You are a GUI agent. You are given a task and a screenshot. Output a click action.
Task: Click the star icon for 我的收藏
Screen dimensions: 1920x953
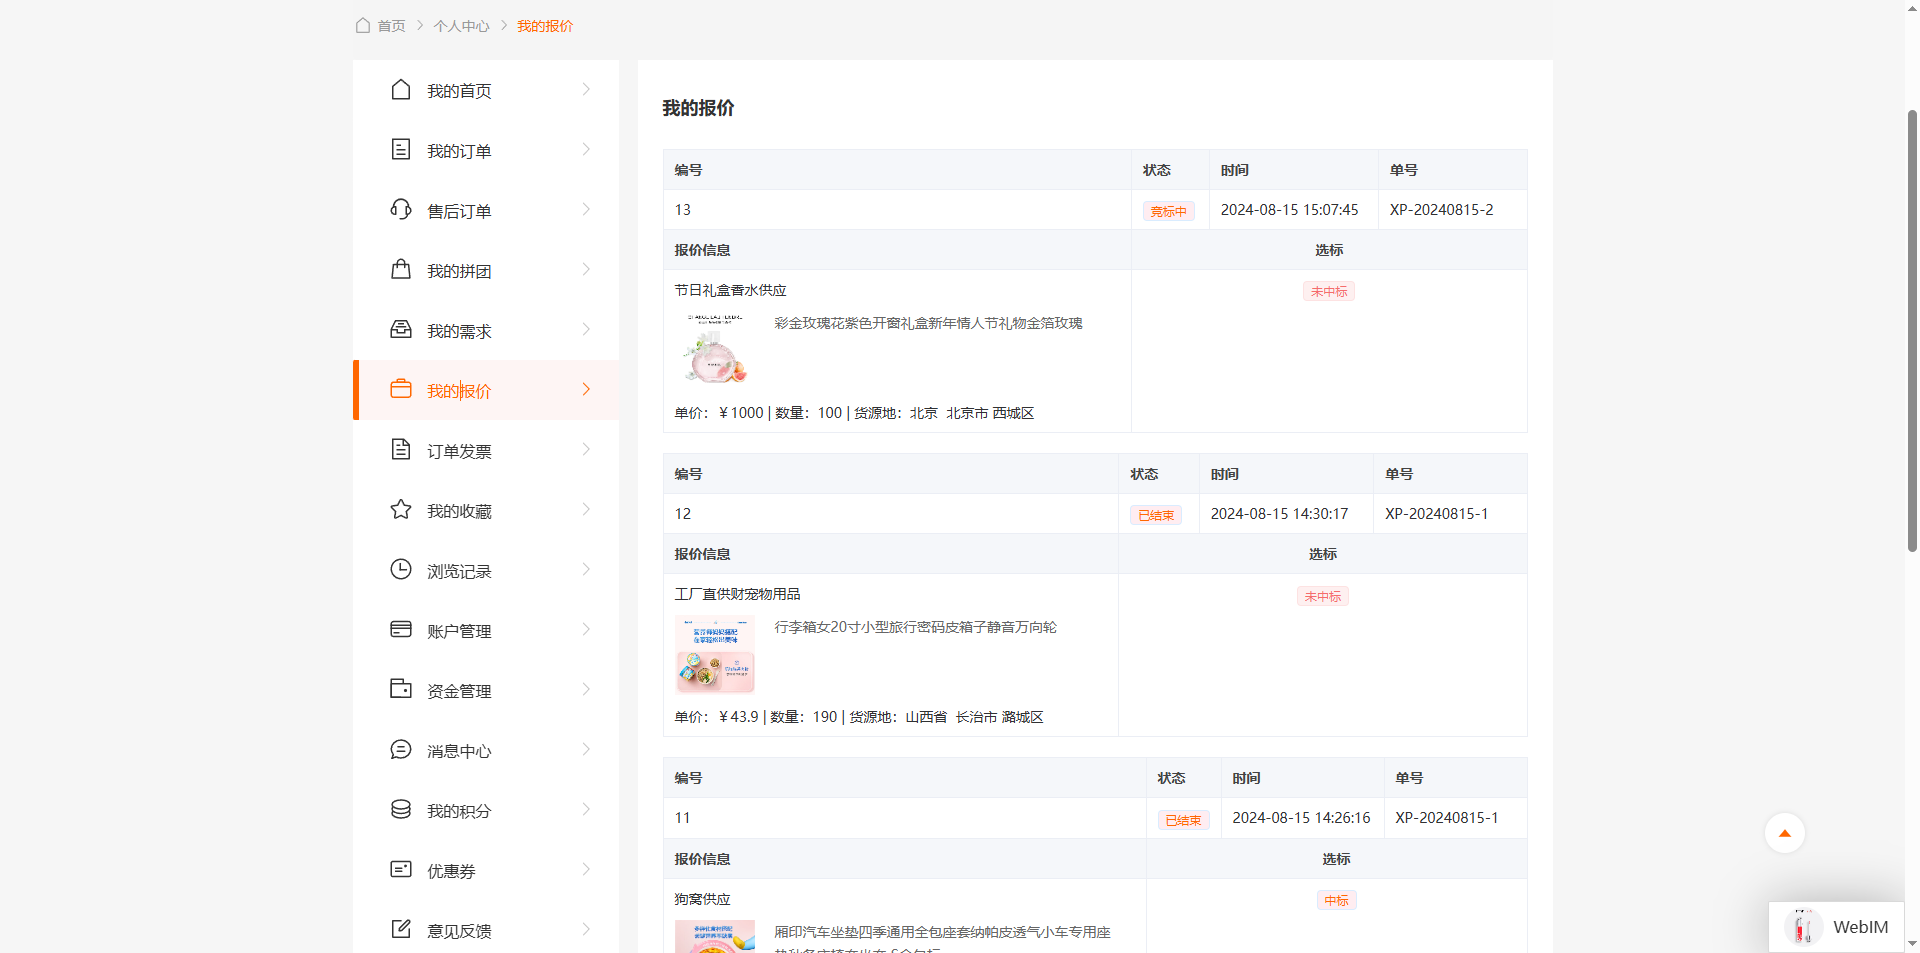coord(401,510)
